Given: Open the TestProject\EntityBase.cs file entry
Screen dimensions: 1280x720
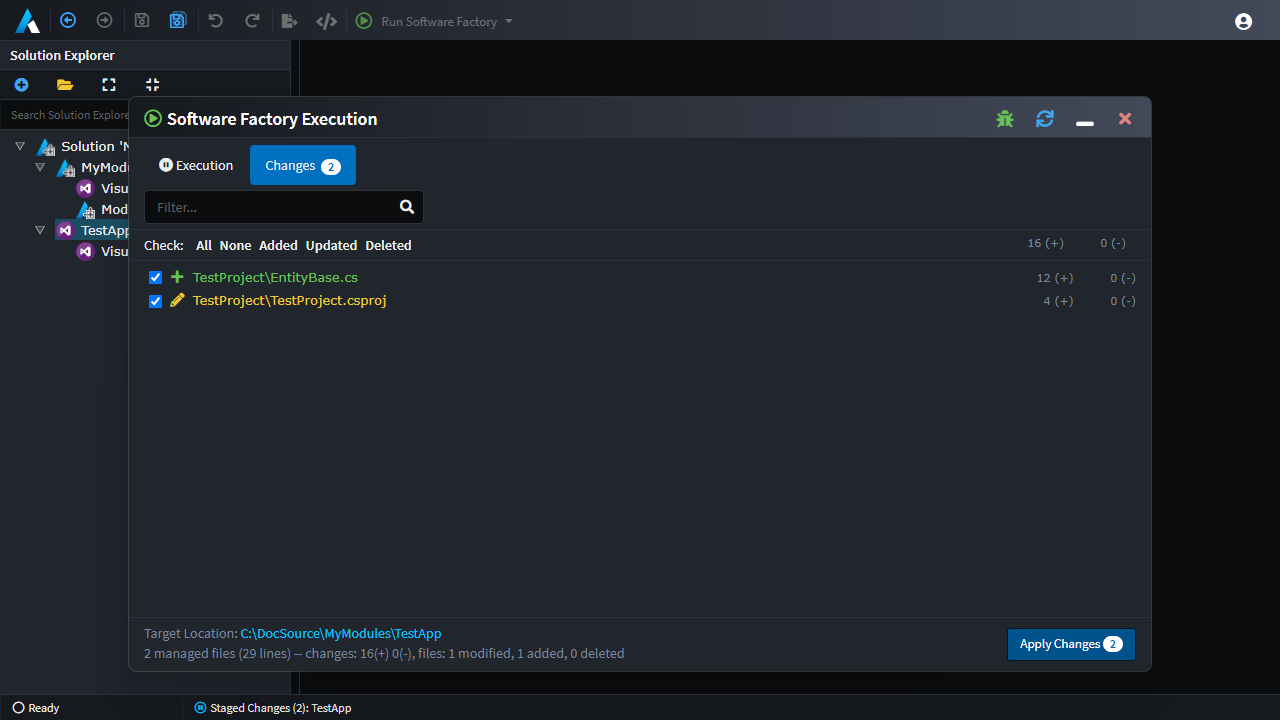Looking at the screenshot, I should coord(275,277).
